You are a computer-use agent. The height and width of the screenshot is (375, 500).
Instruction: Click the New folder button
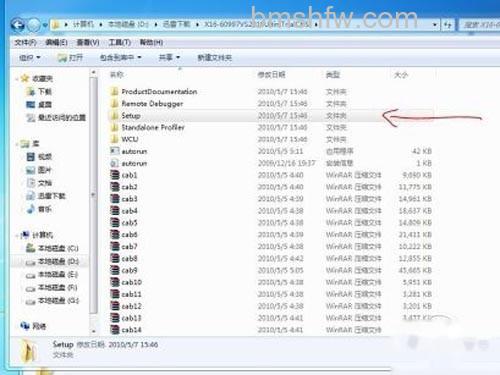coord(215,58)
